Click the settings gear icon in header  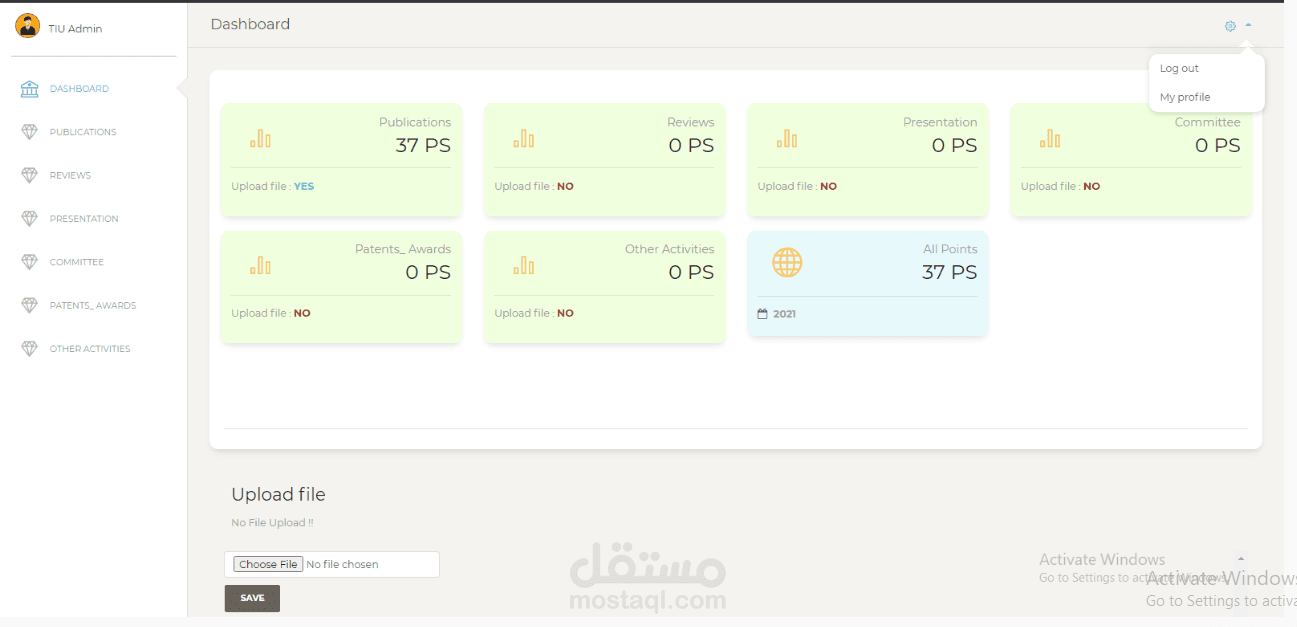pos(1230,26)
